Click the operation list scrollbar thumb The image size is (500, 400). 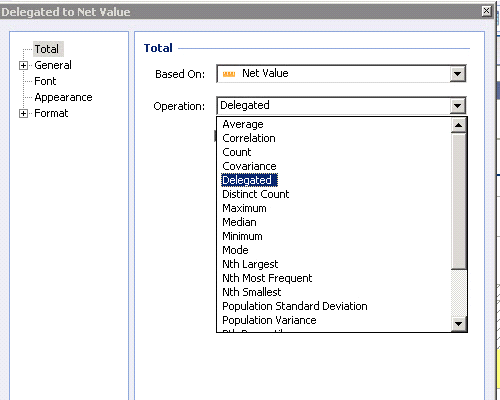click(x=459, y=201)
